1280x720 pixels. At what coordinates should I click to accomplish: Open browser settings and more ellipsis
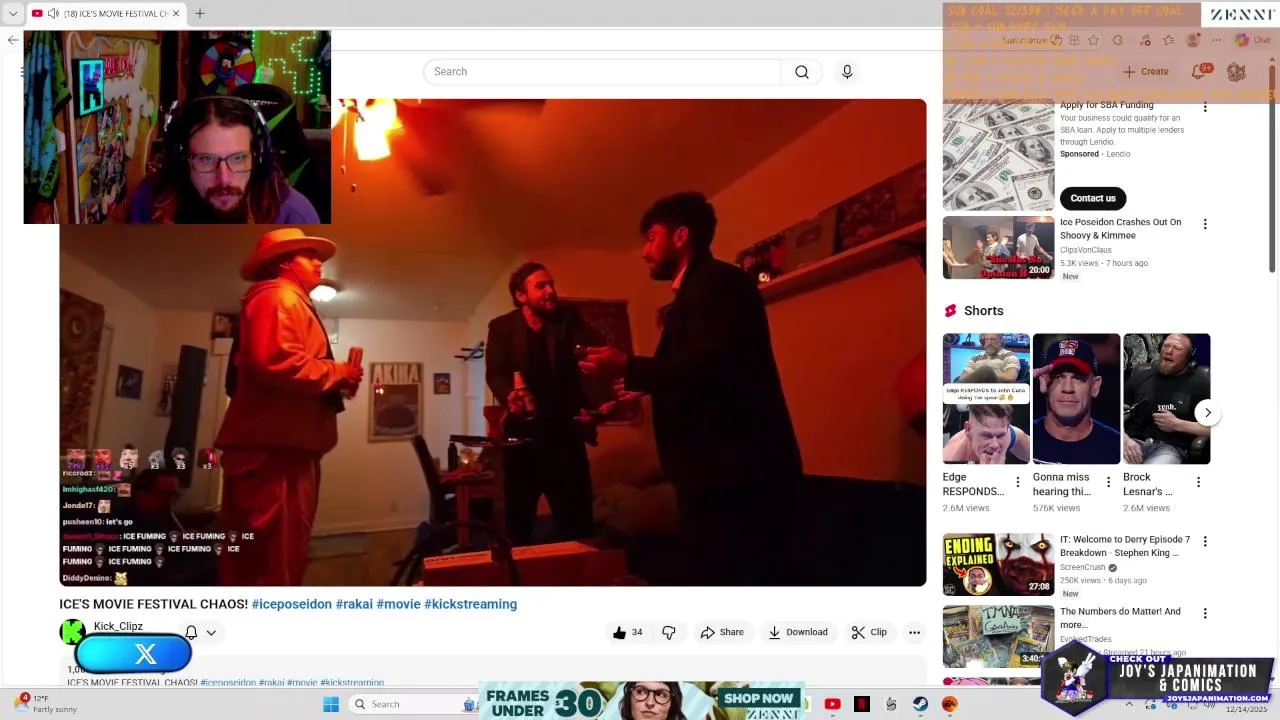pos(1217,40)
